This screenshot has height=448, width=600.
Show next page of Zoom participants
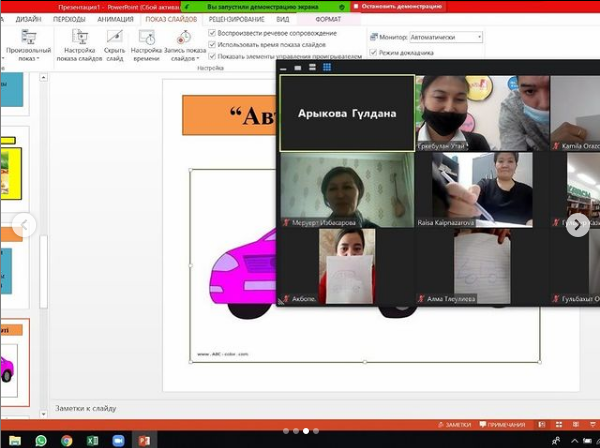pyautogui.click(x=578, y=225)
